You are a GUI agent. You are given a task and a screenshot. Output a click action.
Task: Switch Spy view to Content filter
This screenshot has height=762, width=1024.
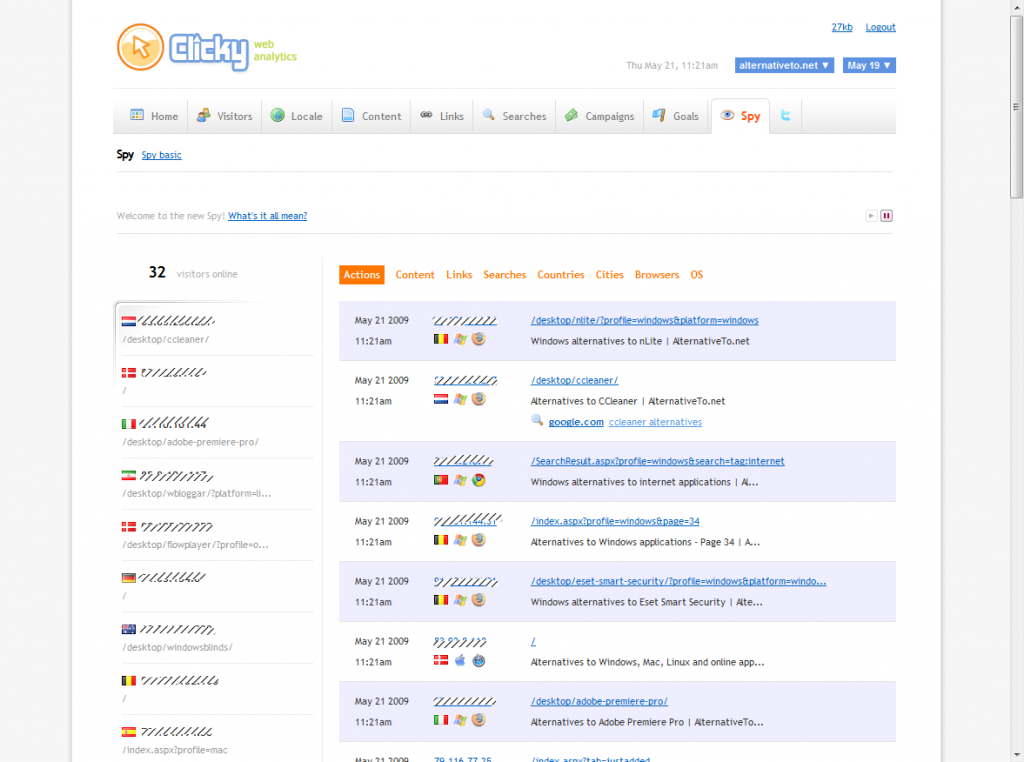tap(415, 275)
